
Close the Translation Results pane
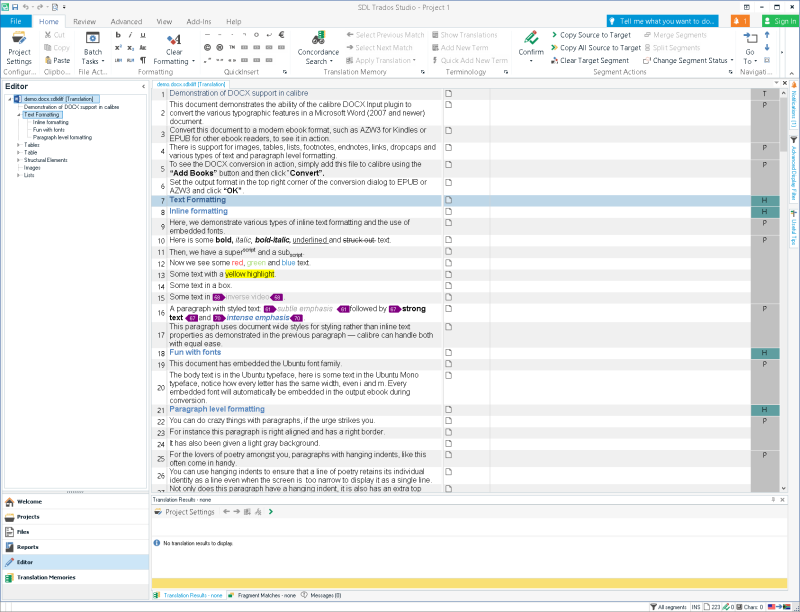[x=783, y=500]
